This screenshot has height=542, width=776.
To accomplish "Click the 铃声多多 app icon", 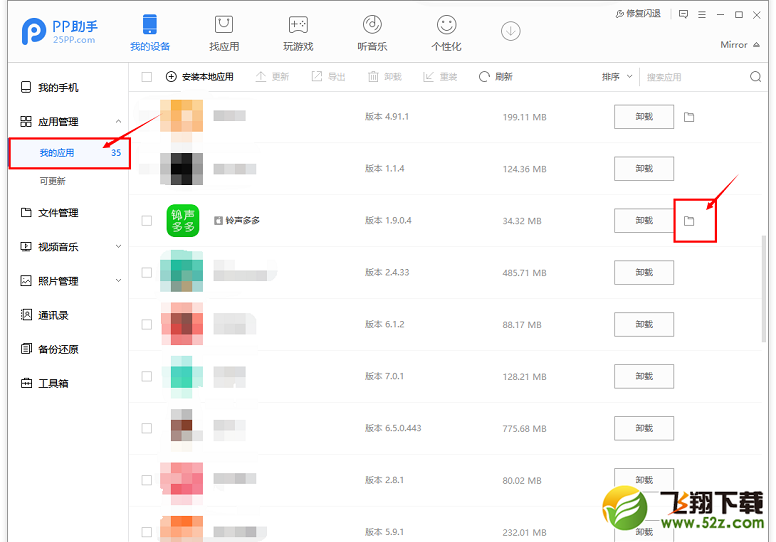I will pos(183,220).
